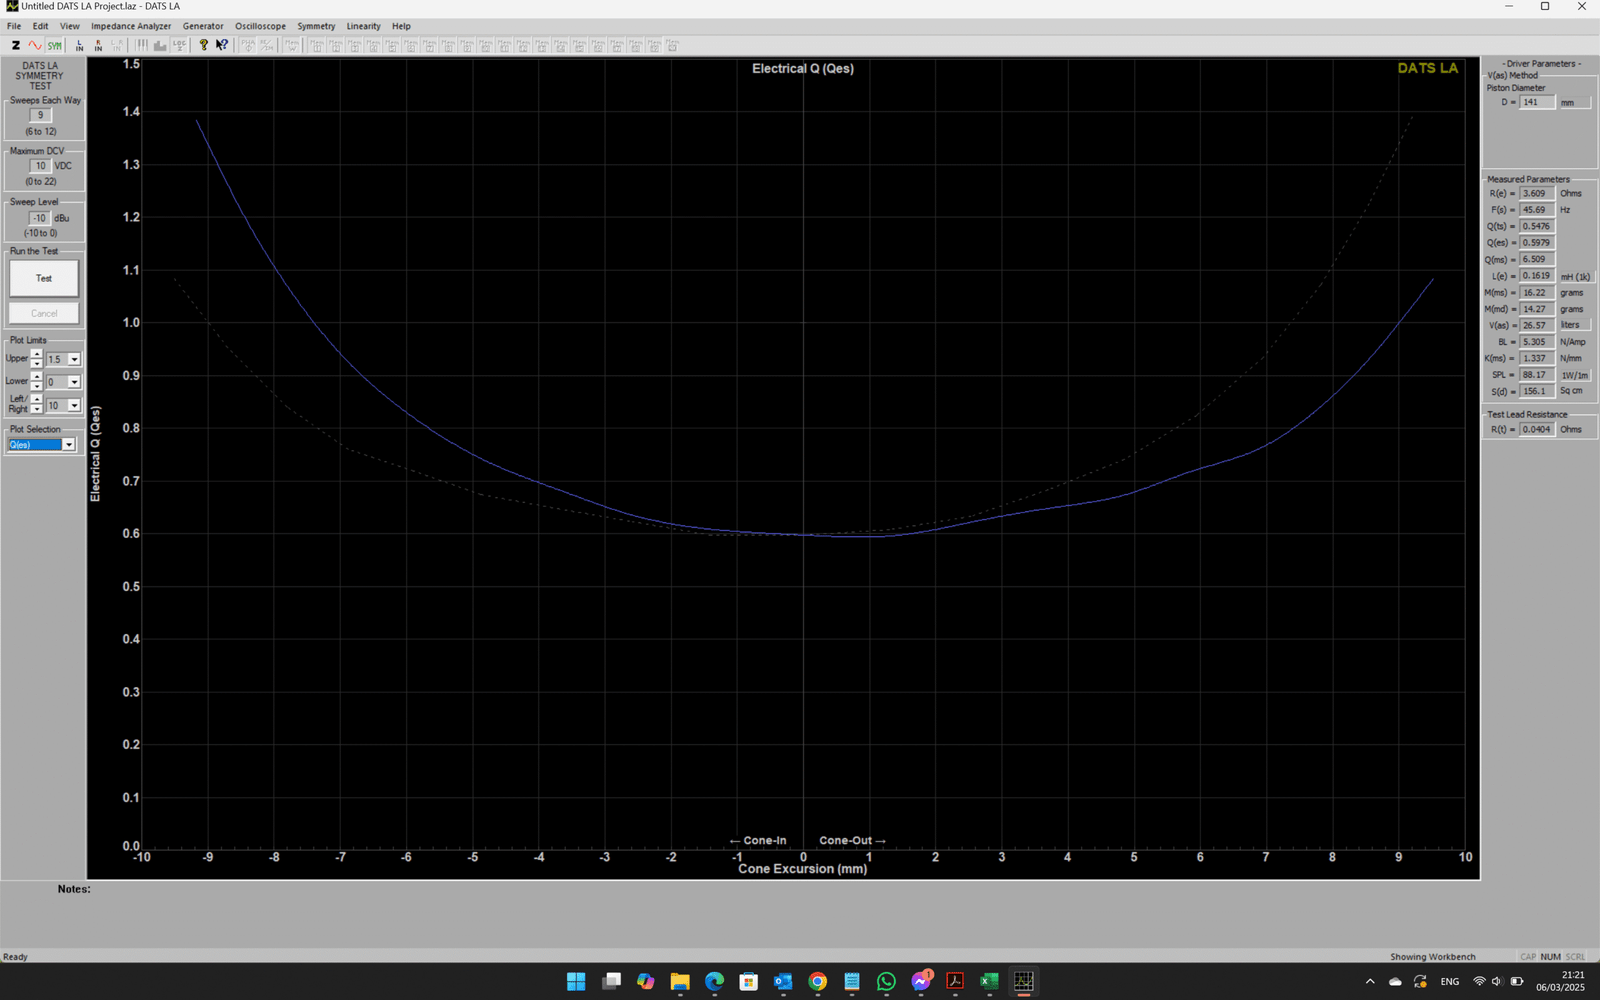Decrease Left/Right limit with down arrow
1600x1000 pixels.
click(x=37, y=409)
